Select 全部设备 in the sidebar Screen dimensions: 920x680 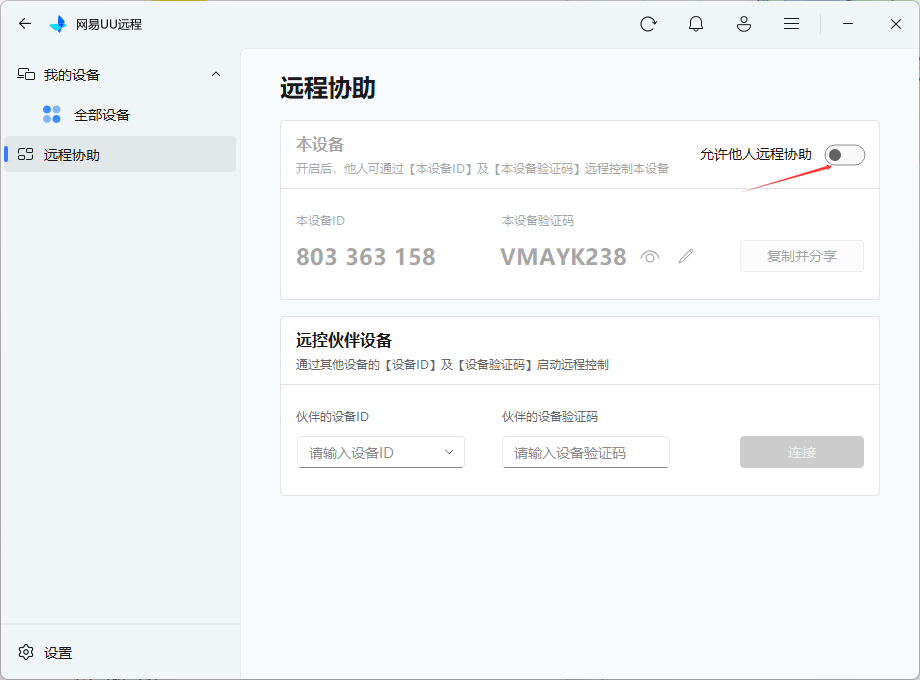click(x=102, y=115)
